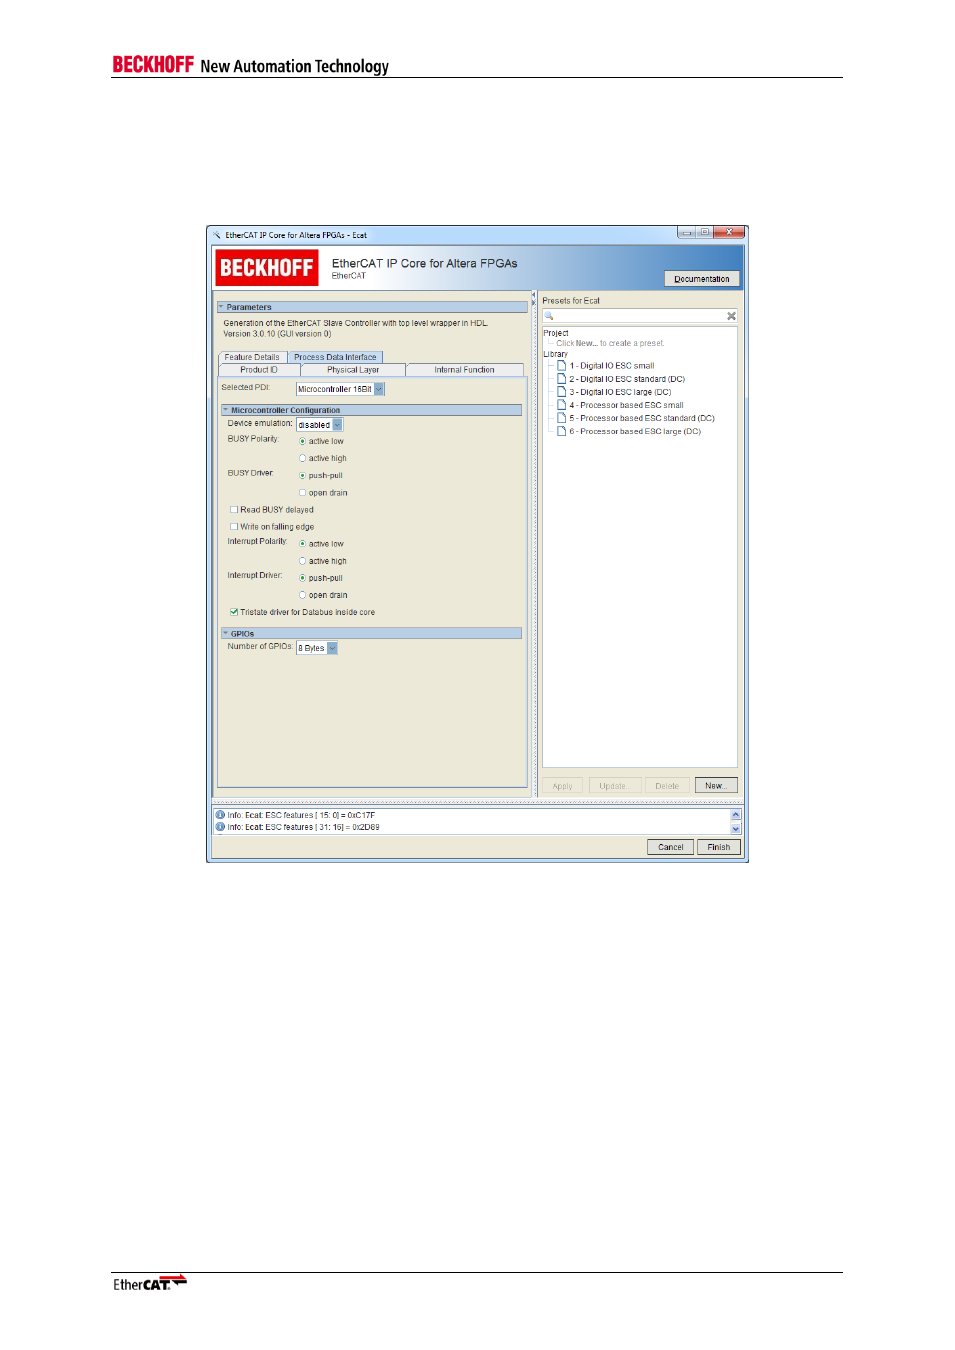Switch to the Feature Details tab

(252, 357)
